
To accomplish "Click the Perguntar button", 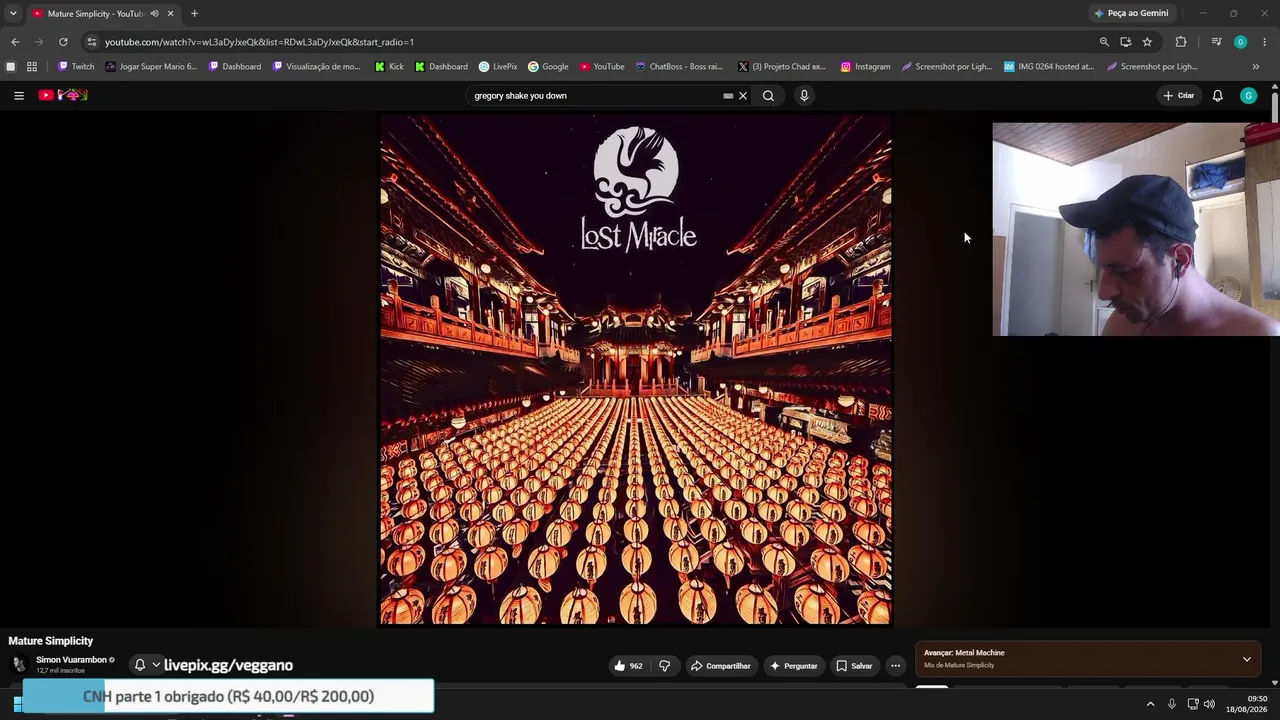I will coord(793,665).
